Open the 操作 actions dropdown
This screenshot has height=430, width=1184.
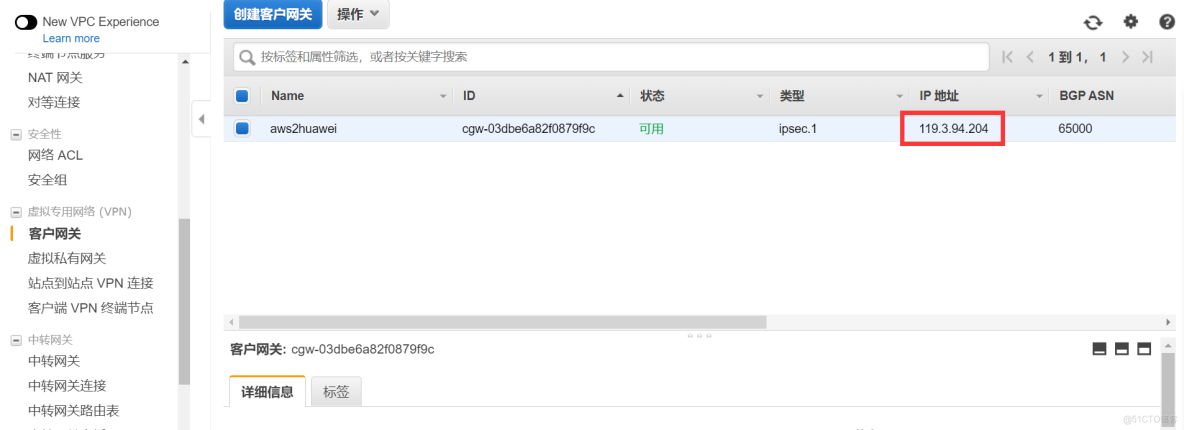pos(358,15)
